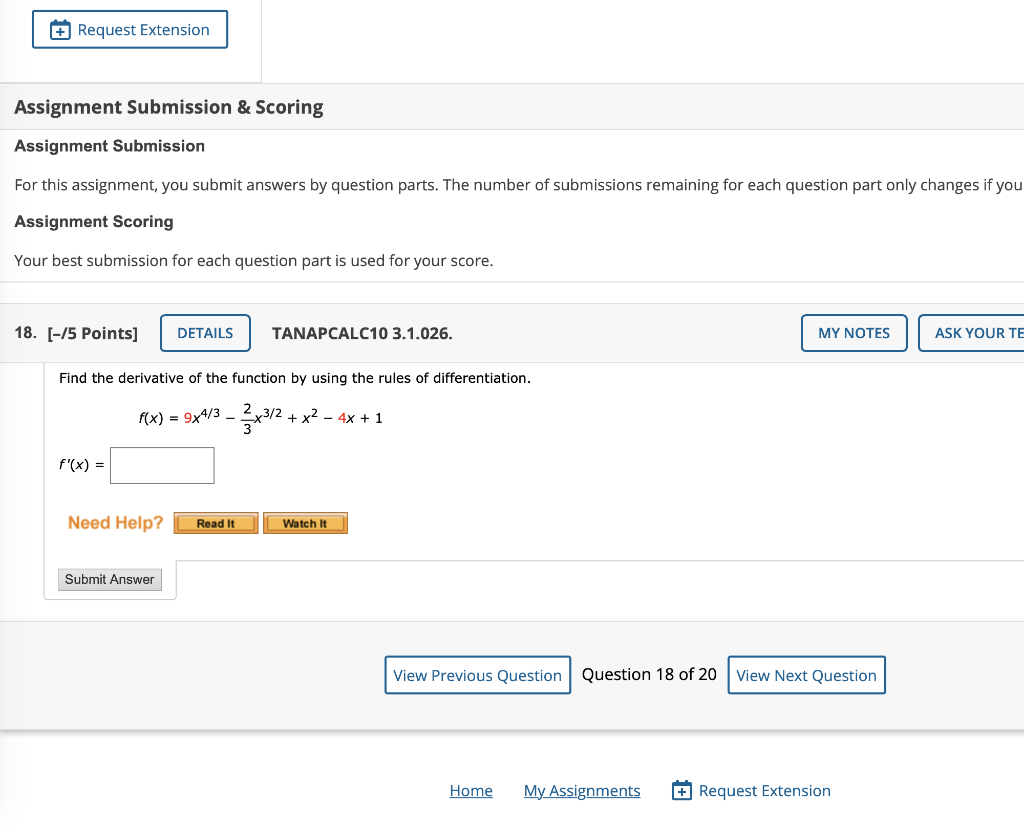Go to the Home page
1024x828 pixels.
coord(471,790)
